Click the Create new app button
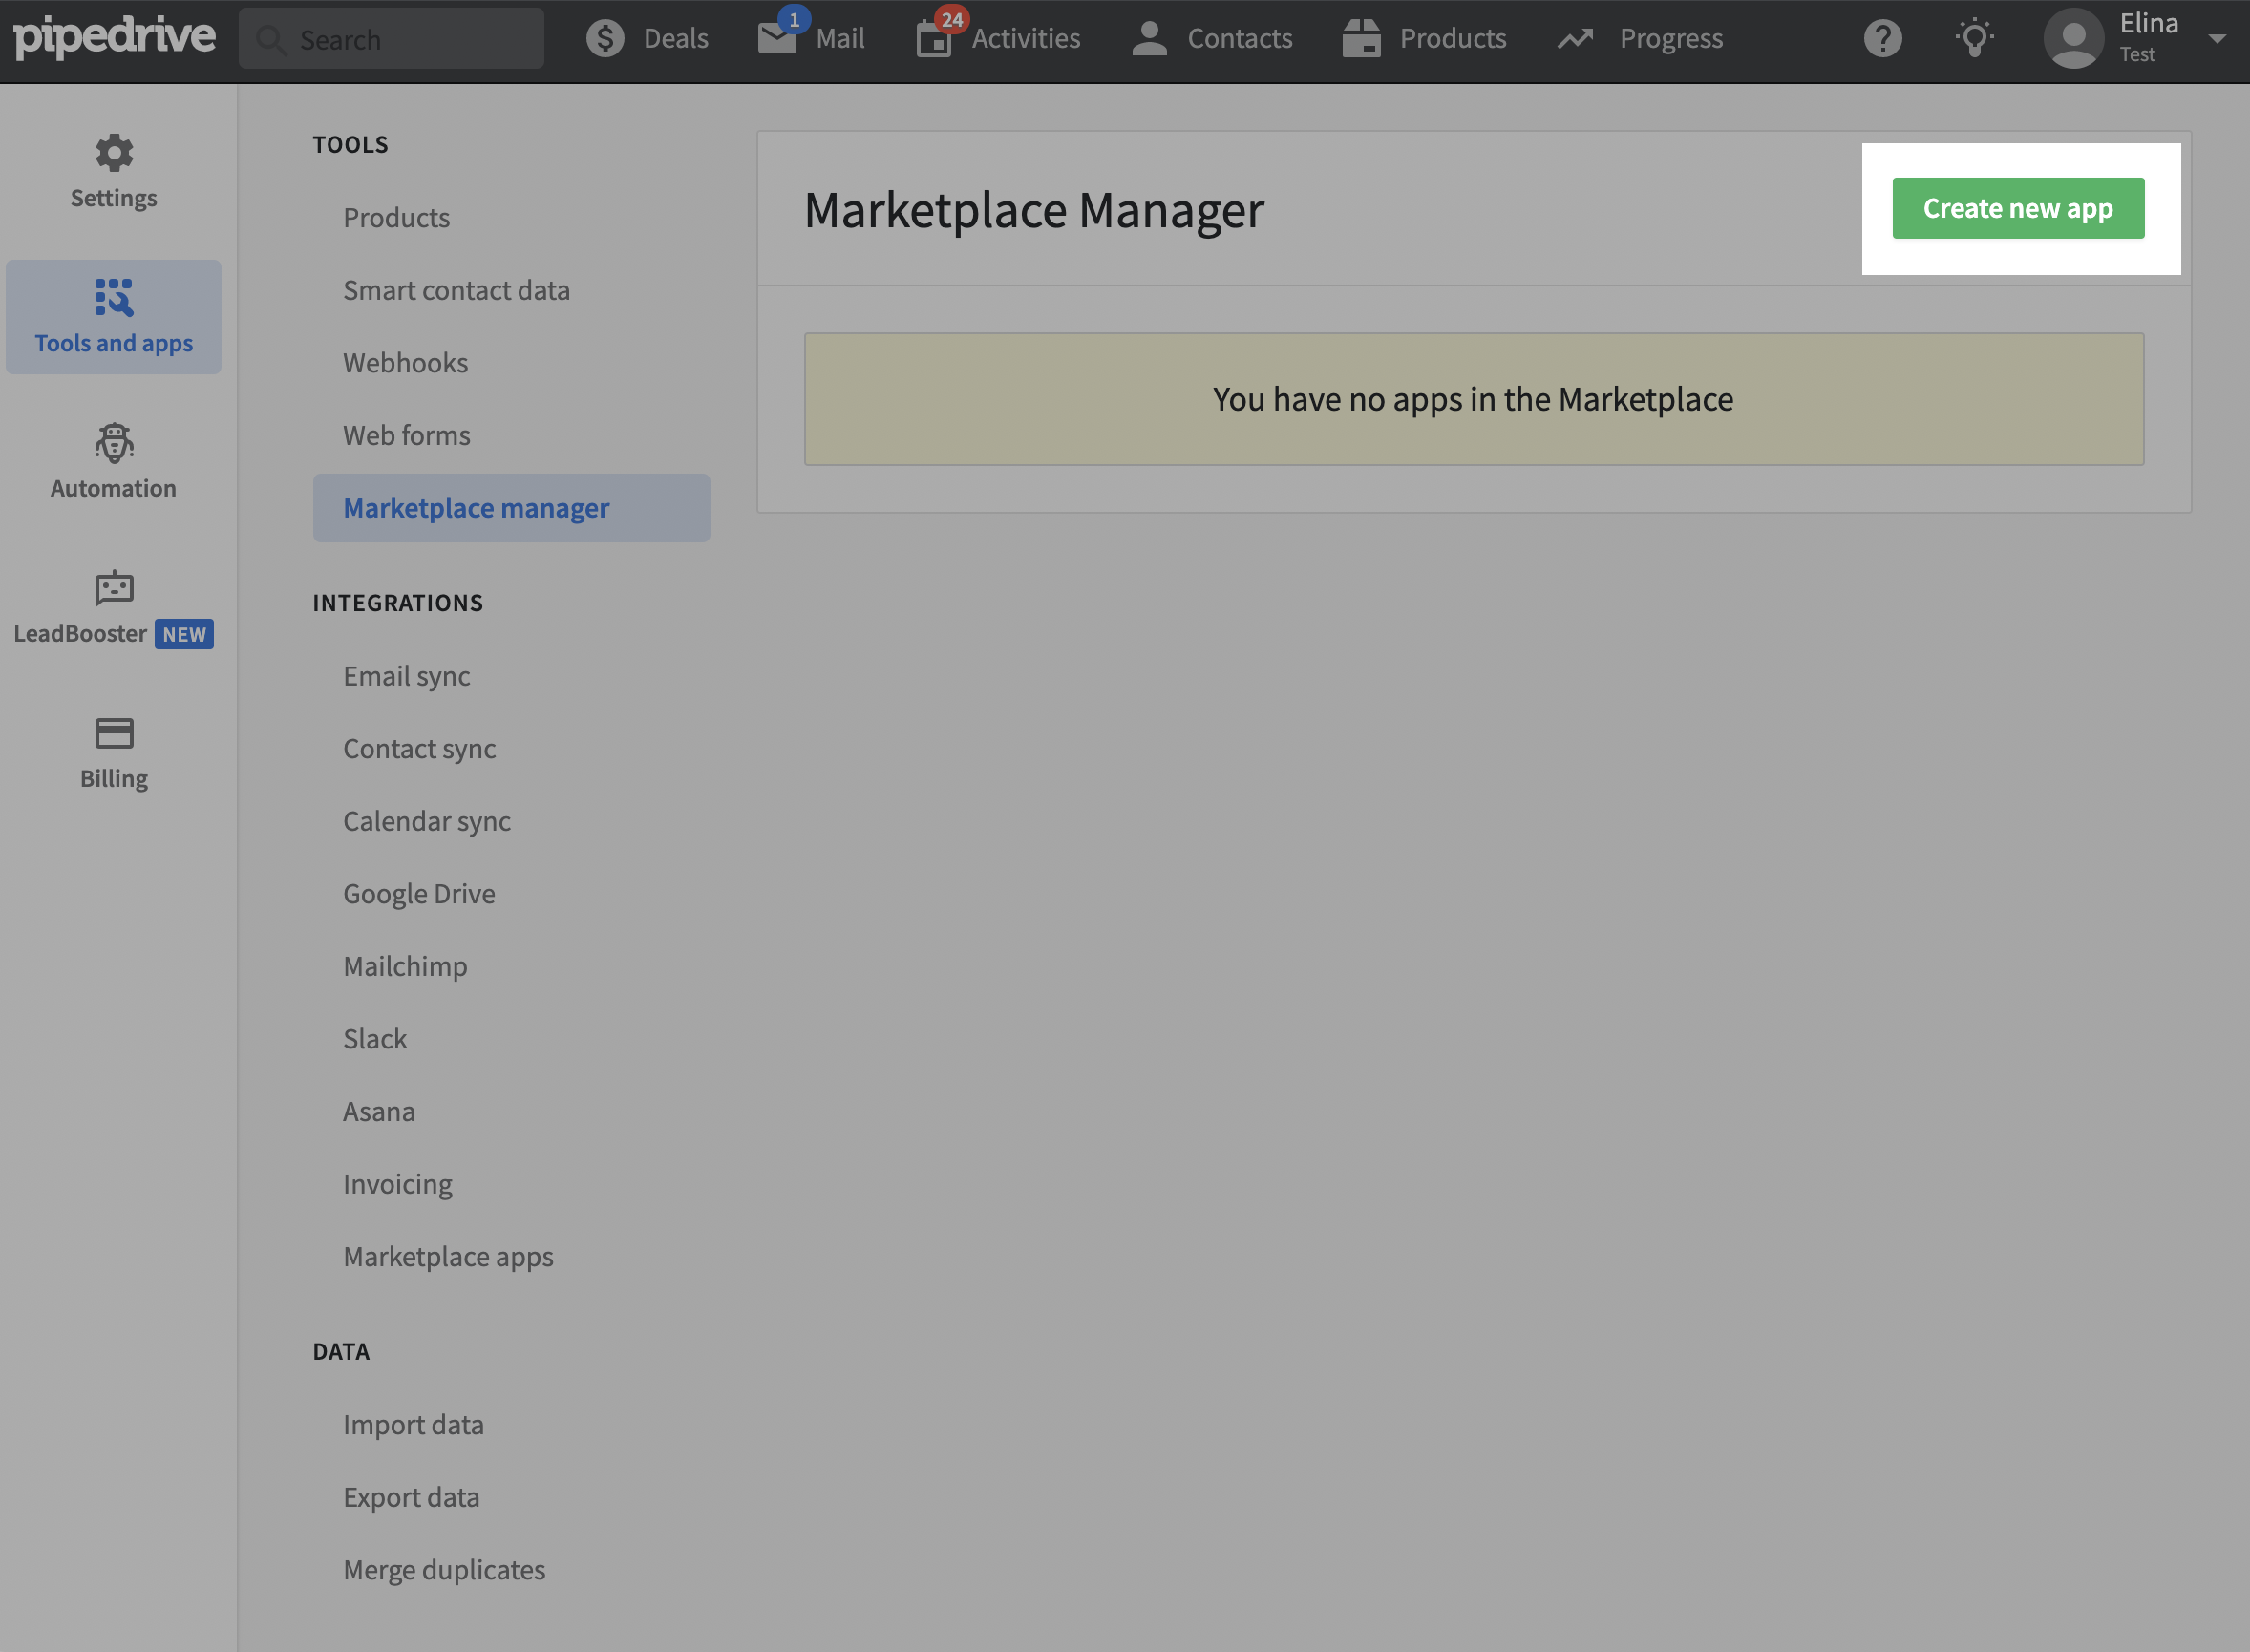2250x1652 pixels. 2019,208
